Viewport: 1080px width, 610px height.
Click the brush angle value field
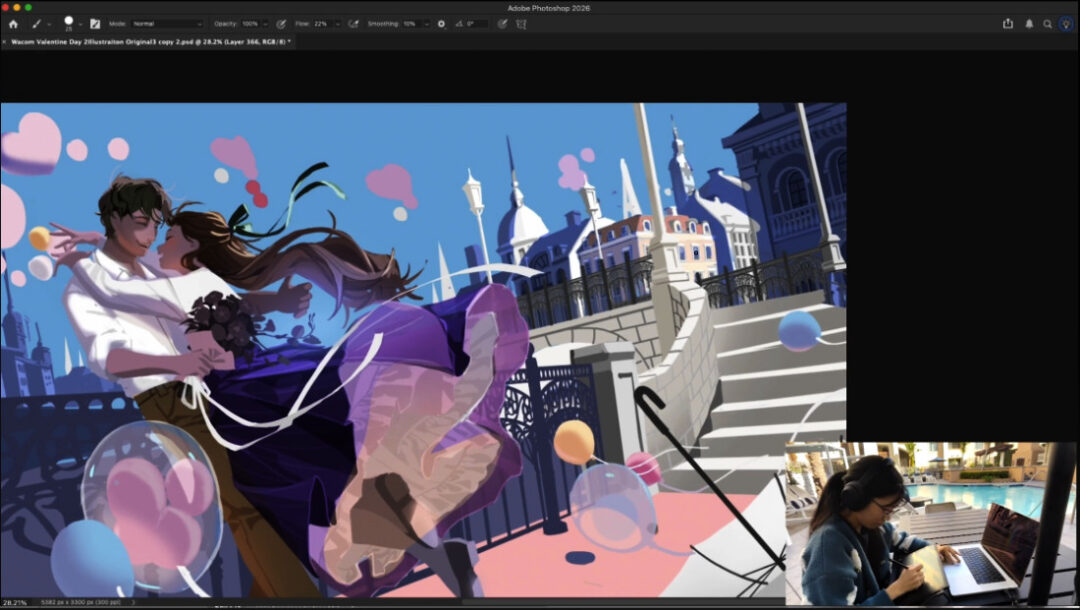coord(477,23)
